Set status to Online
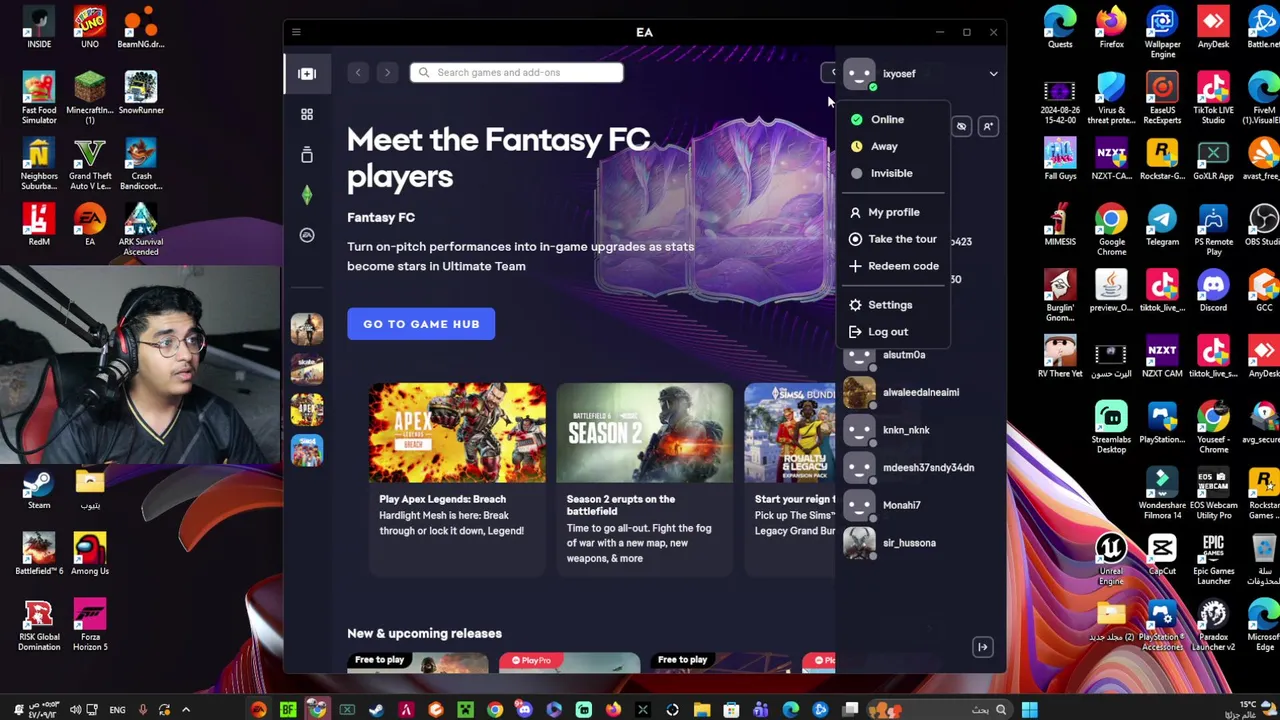The height and width of the screenshot is (720, 1280). tap(887, 119)
